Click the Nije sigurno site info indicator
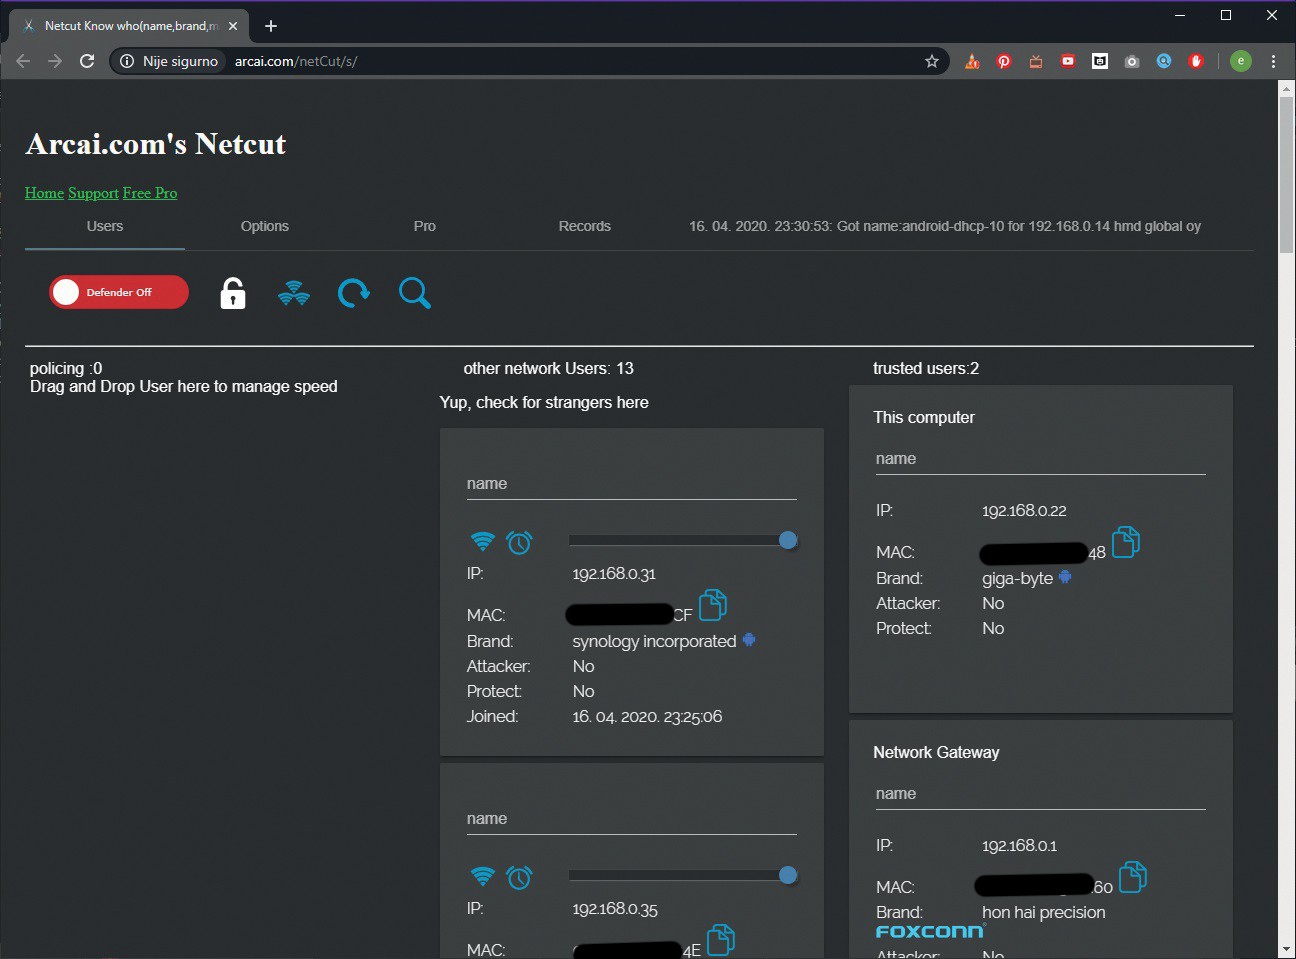Image resolution: width=1296 pixels, height=959 pixels. tap(169, 61)
